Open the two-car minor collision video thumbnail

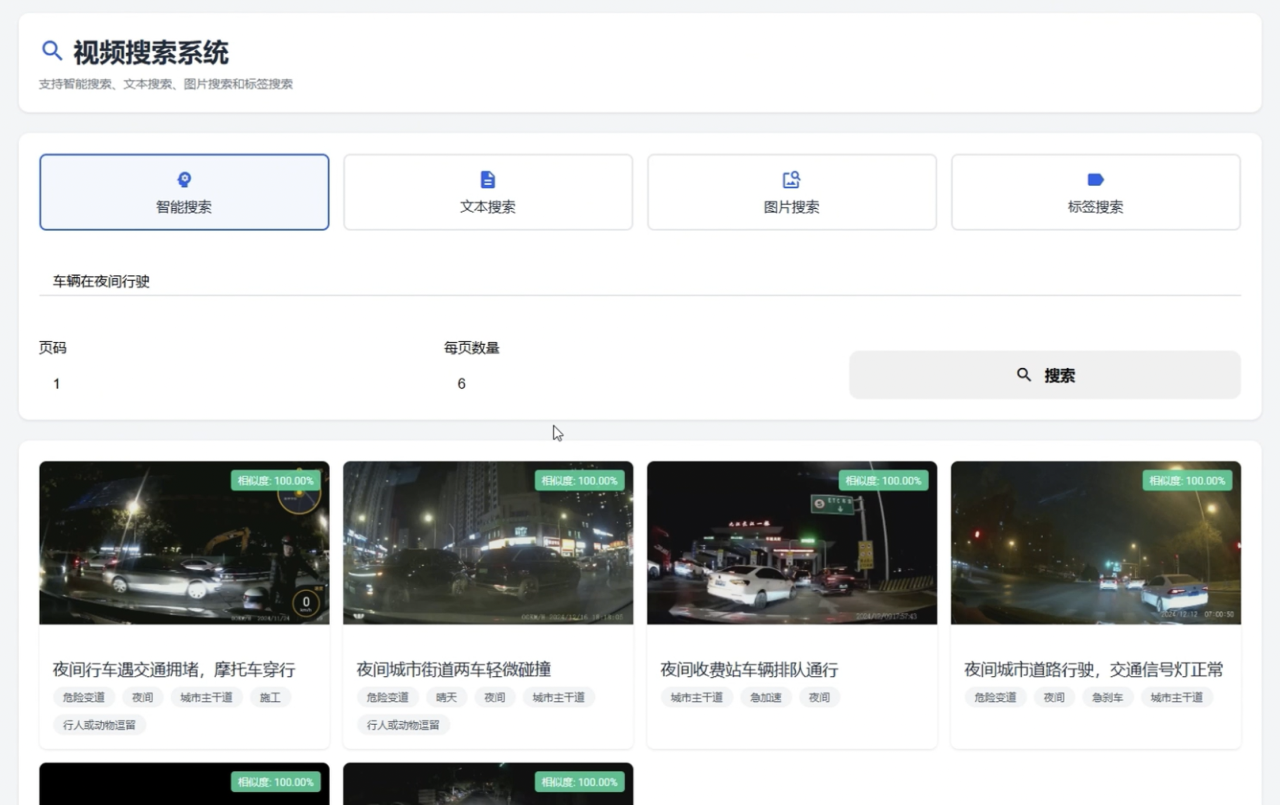tap(488, 543)
